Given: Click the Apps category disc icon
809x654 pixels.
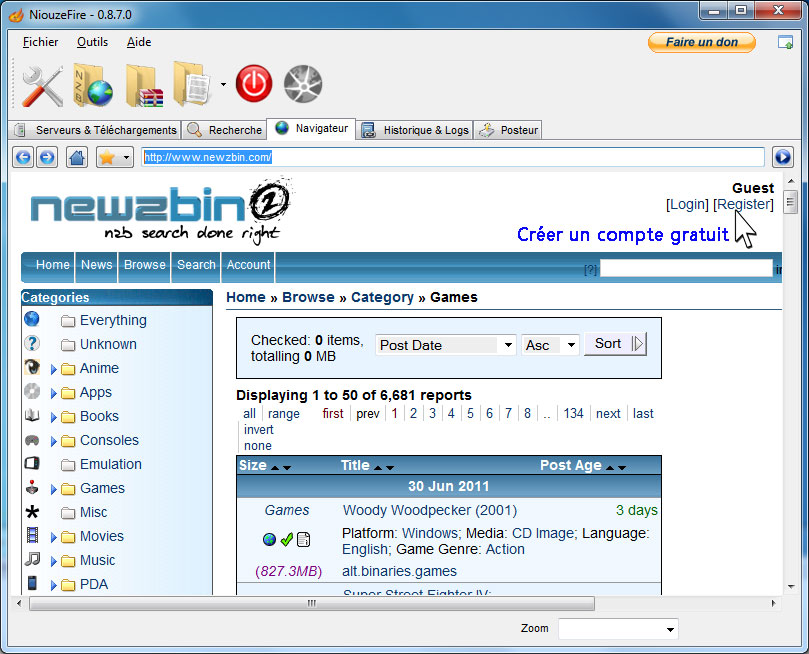Looking at the screenshot, I should click(32, 391).
